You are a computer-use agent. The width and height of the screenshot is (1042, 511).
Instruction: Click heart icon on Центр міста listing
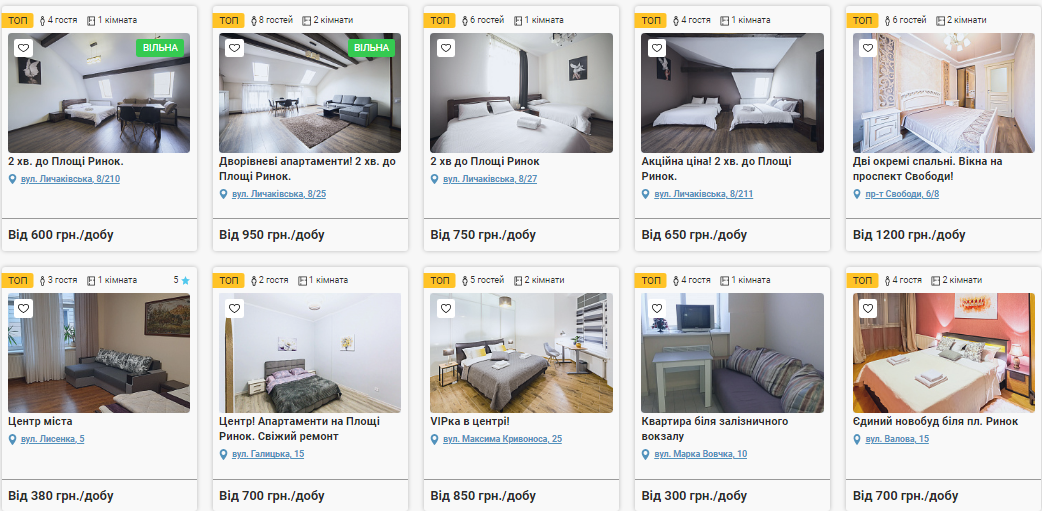[24, 308]
